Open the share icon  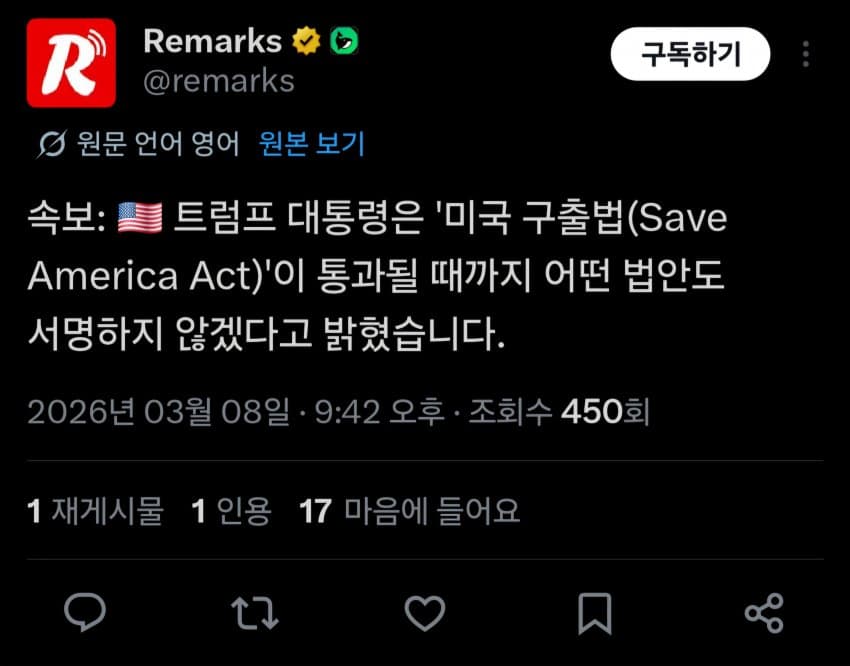(x=764, y=613)
